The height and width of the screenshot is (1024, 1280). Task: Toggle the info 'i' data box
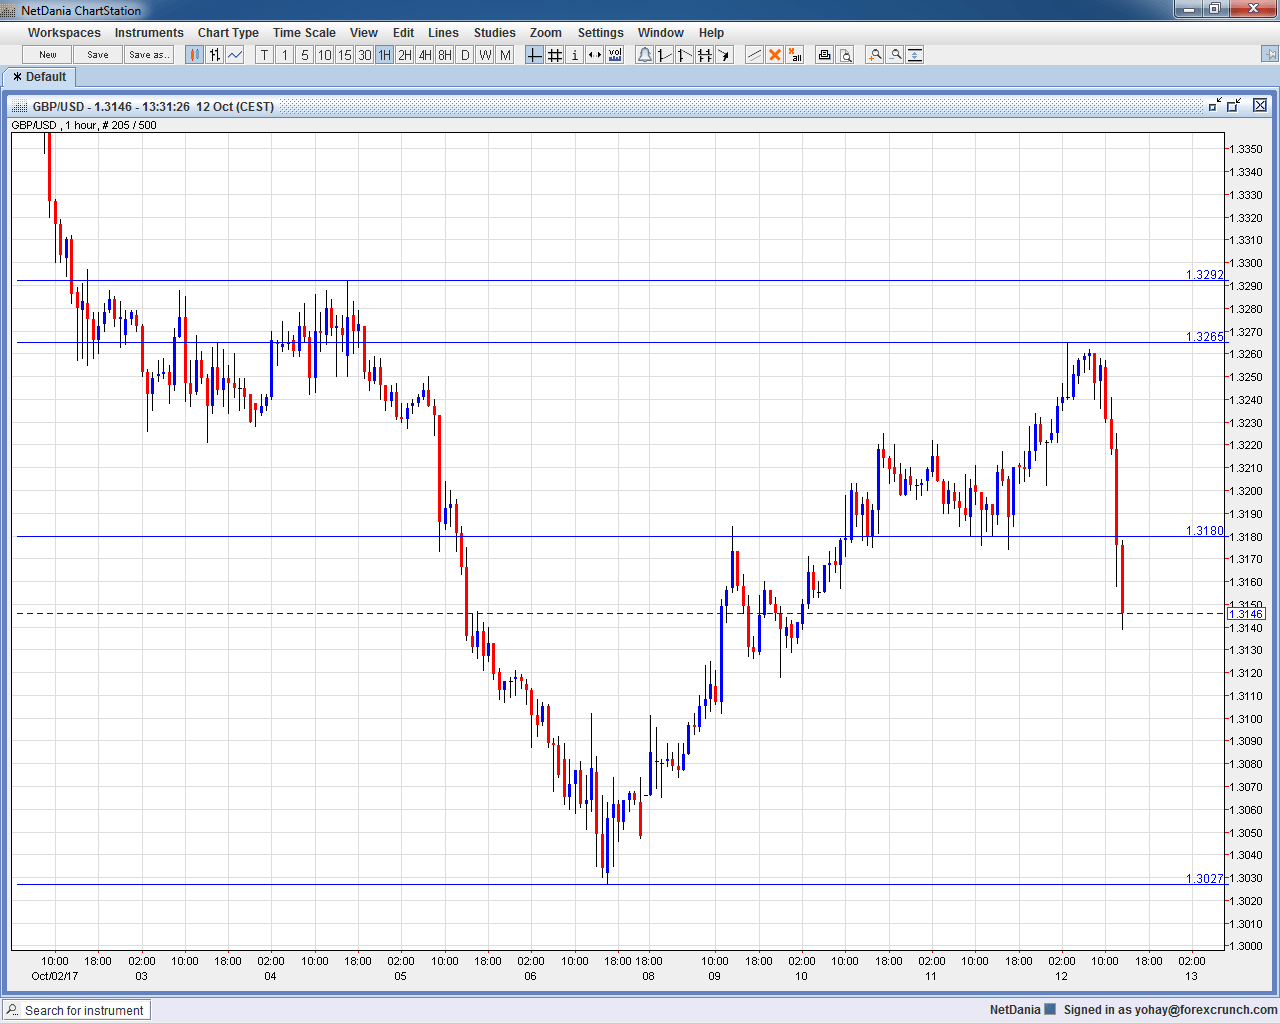point(575,55)
